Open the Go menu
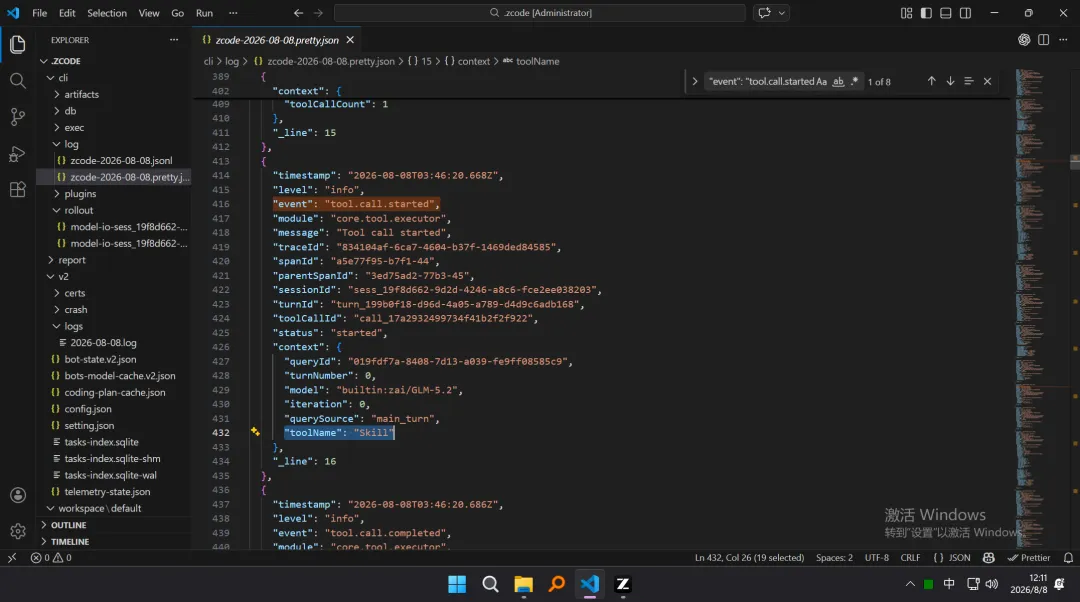 177,13
